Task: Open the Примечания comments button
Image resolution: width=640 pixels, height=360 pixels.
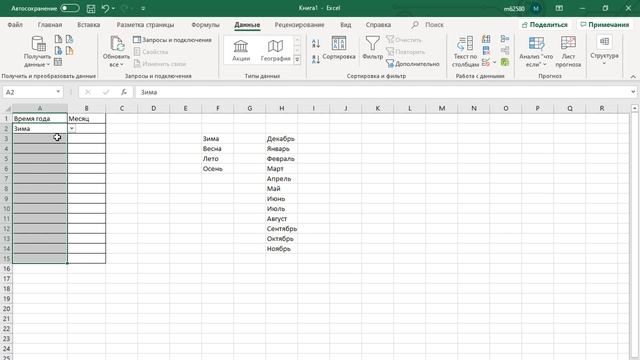Action: coord(604,24)
